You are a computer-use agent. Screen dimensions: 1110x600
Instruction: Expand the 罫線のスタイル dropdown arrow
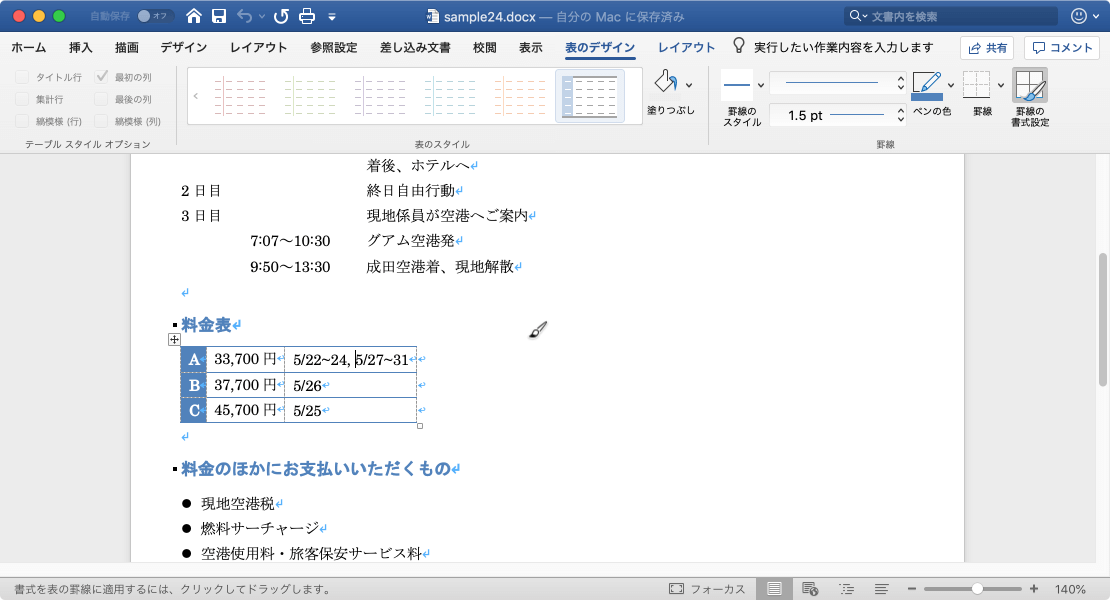point(761,86)
